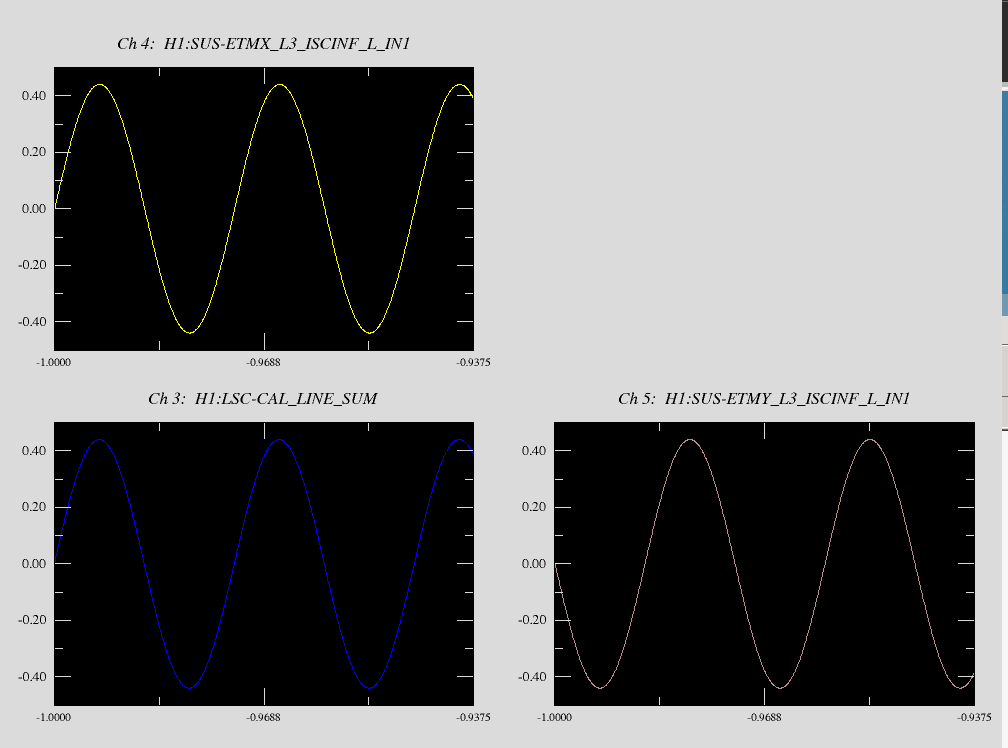Click the blue Ch 3 waveform plot
Viewport: 1008px width, 748px height.
click(264, 564)
